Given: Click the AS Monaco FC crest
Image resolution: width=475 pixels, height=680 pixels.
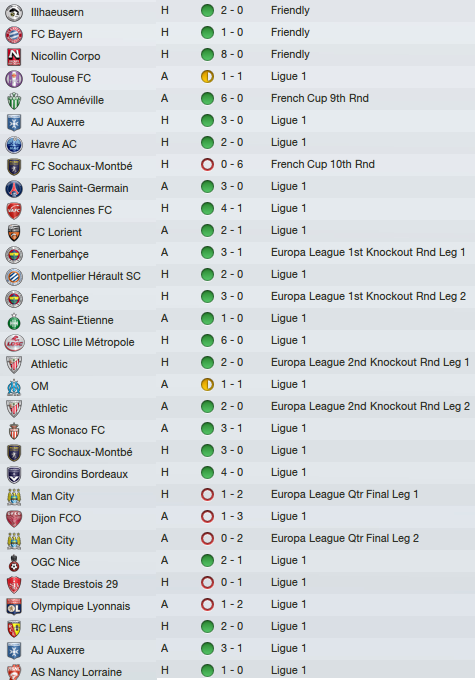Looking at the screenshot, I should [14, 431].
